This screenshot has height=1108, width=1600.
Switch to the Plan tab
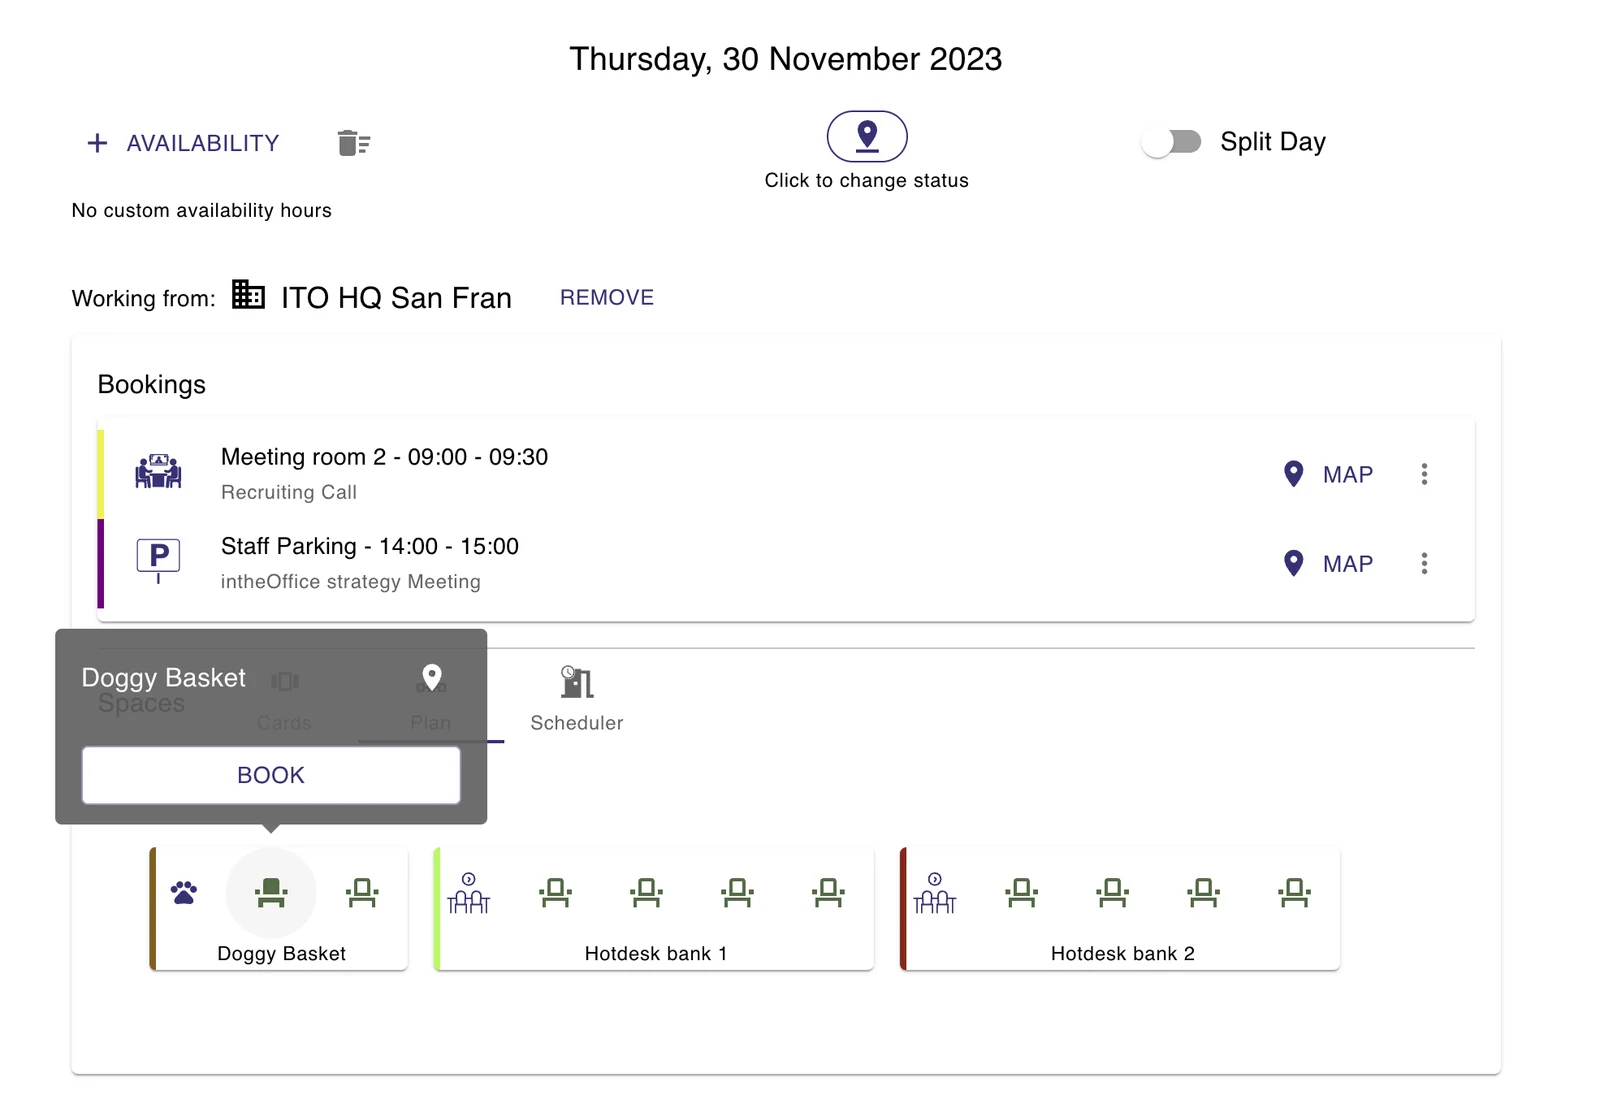tap(431, 700)
